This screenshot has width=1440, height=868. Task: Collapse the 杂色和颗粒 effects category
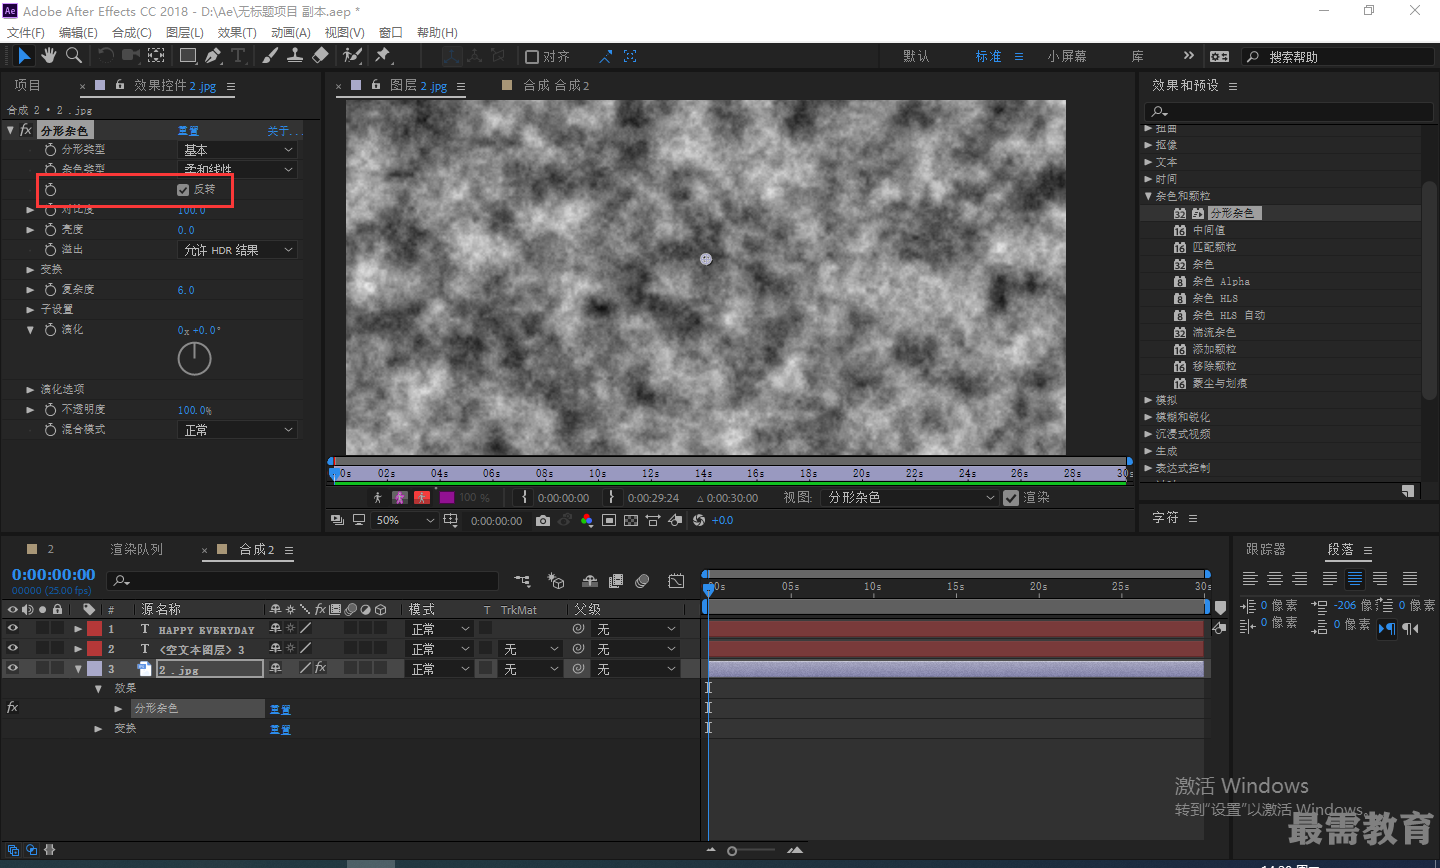coord(1148,196)
